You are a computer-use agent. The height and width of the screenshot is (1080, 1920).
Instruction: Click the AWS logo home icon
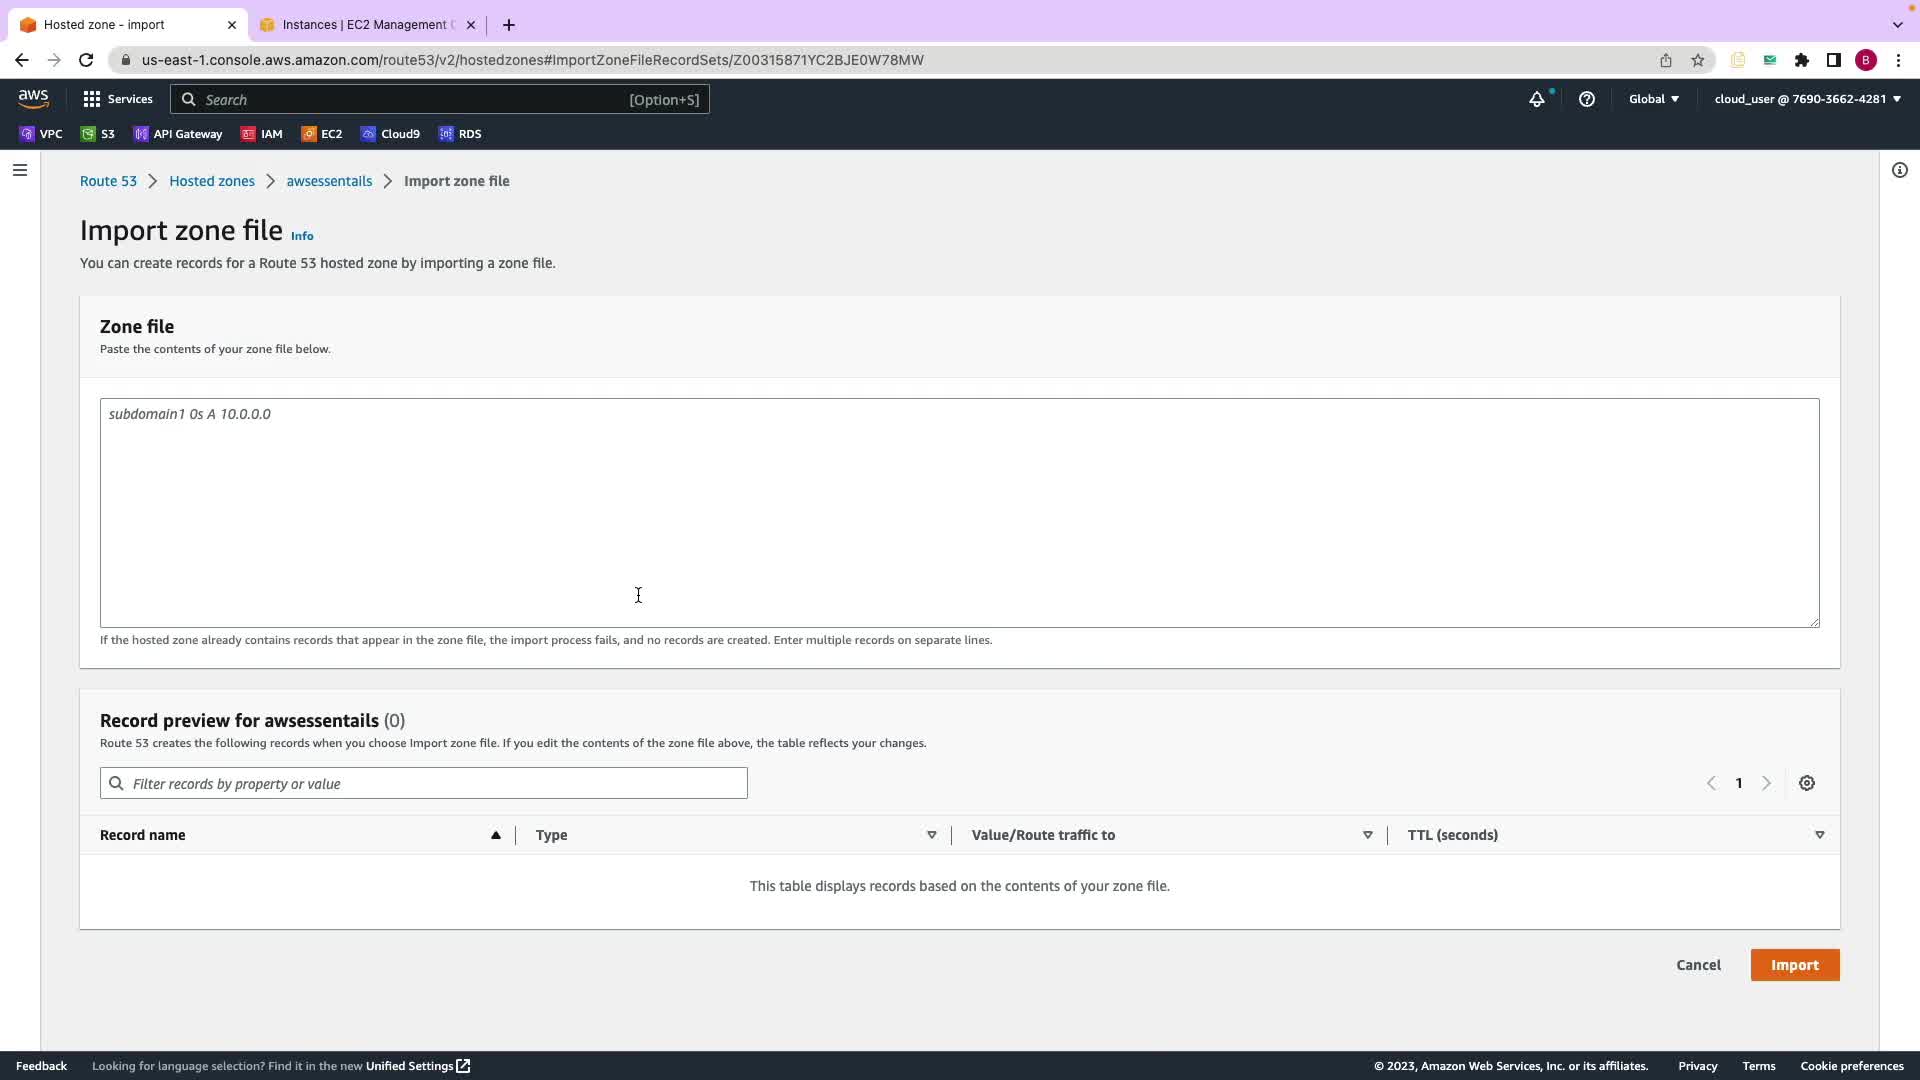[33, 98]
